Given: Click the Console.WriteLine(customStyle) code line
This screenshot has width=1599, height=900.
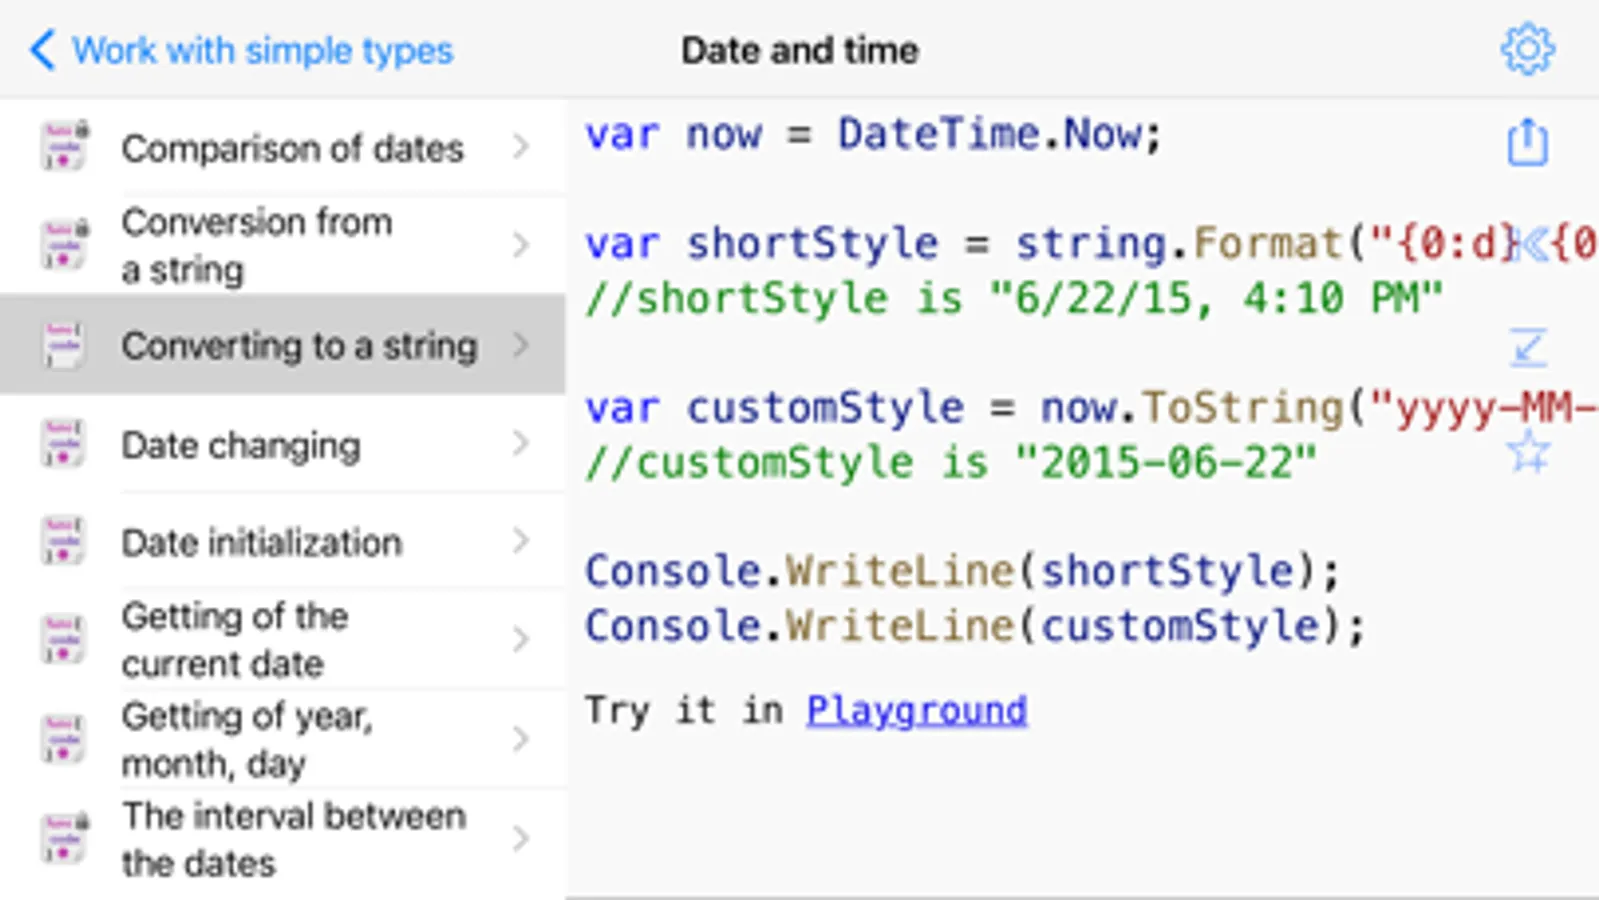Looking at the screenshot, I should tap(974, 627).
